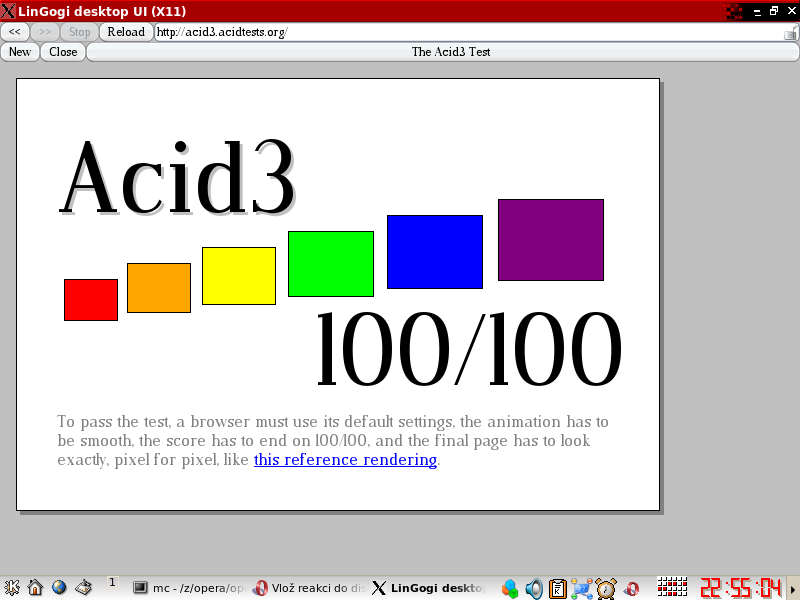Click the network tray icon
Viewport: 800px width, 600px height.
tap(582, 589)
